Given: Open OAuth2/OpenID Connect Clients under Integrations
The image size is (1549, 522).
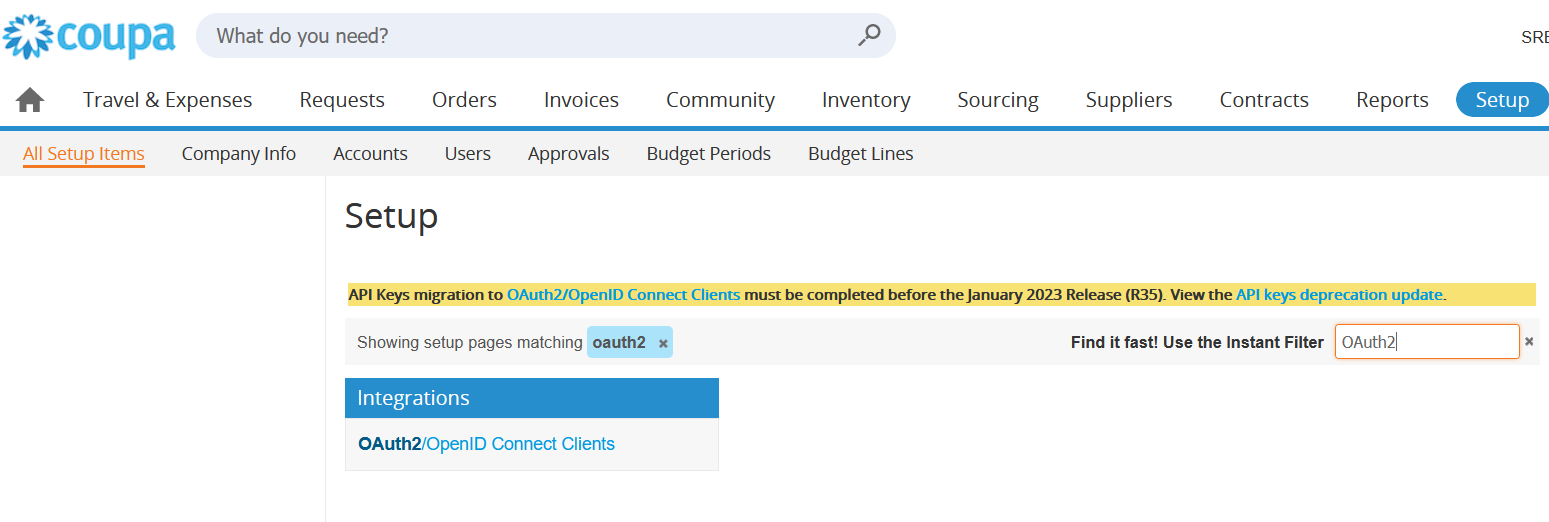Looking at the screenshot, I should click(487, 444).
